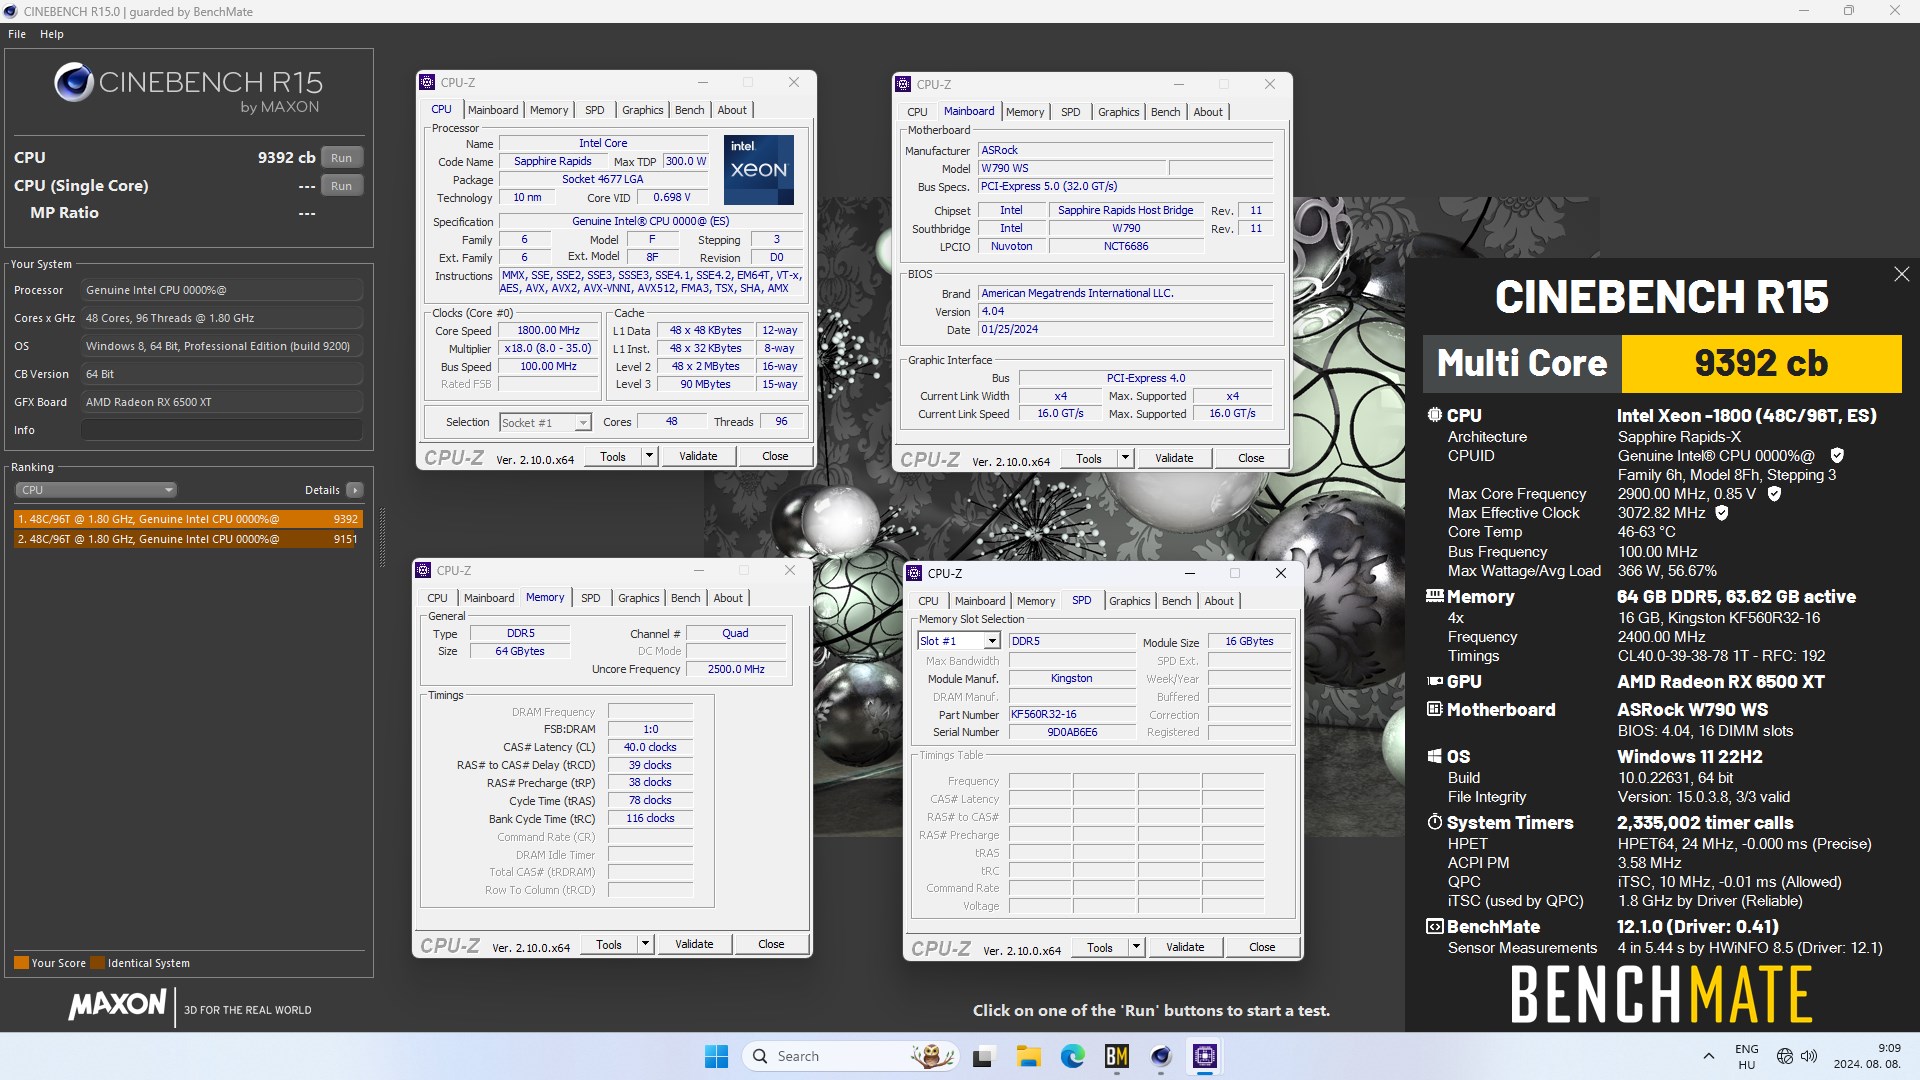Click Cinebench R15 logo sphere icon
Screen dimensions: 1920x1080
click(73, 82)
